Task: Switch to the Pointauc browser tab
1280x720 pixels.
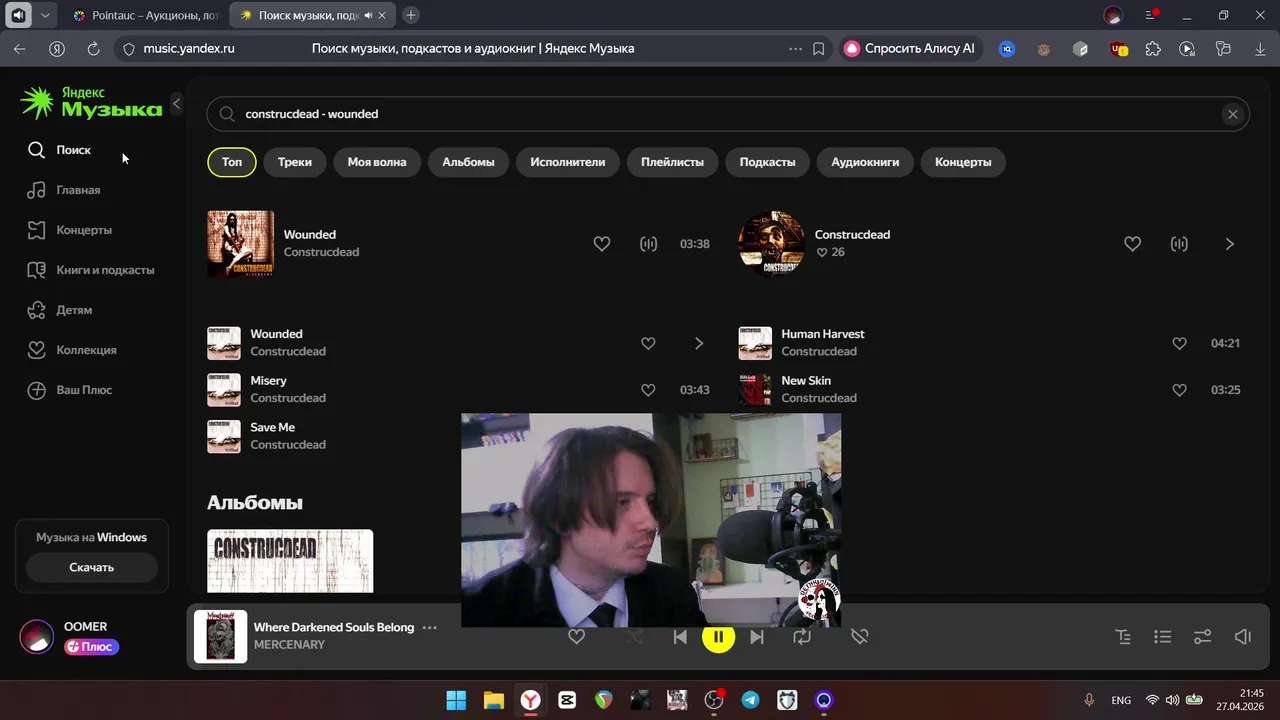Action: click(146, 15)
